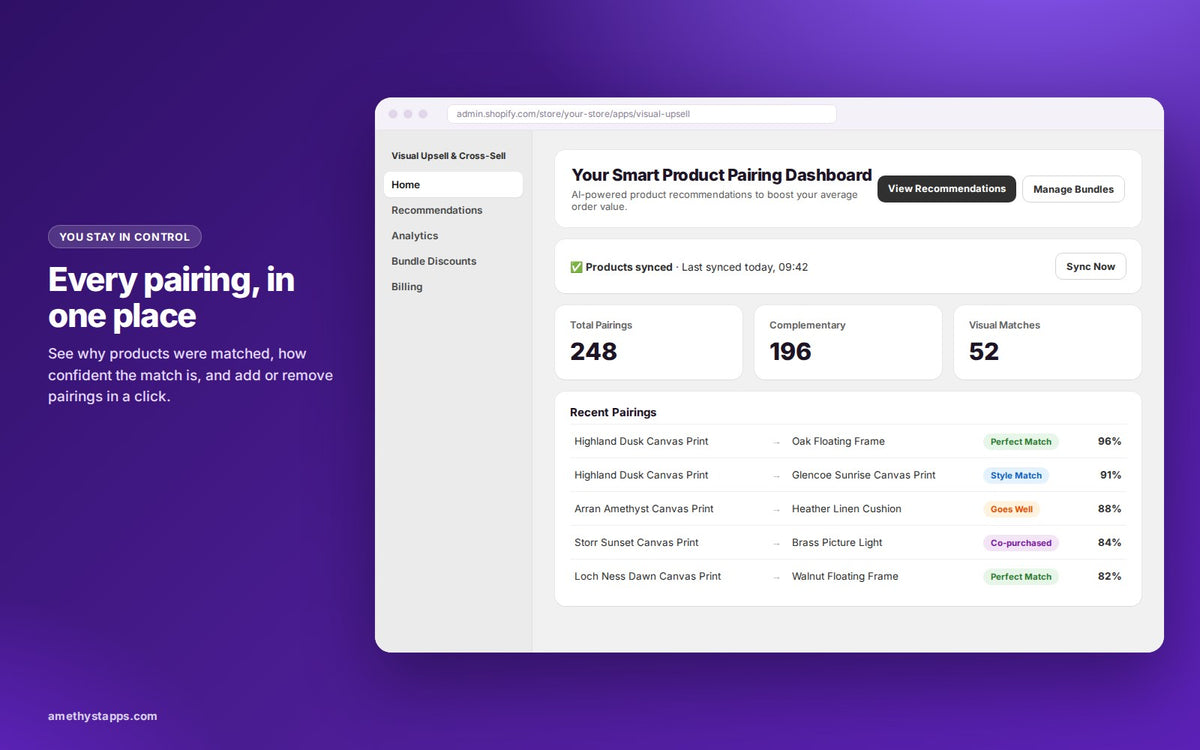Viewport: 1200px width, 750px height.
Task: Click the browser address bar
Action: [641, 114]
